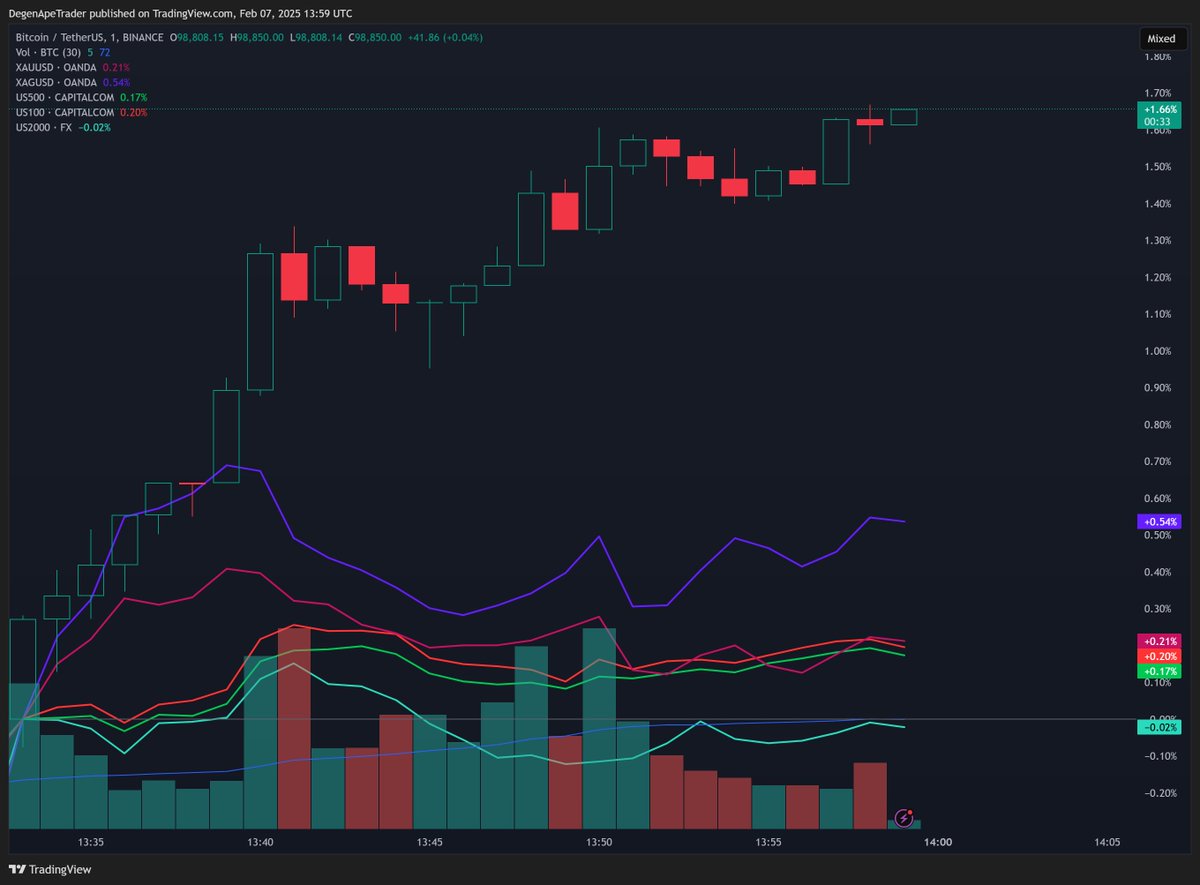Viewport: 1200px width, 885px height.
Task: Click the lightning flash icon near volume bars
Action: coord(904,818)
